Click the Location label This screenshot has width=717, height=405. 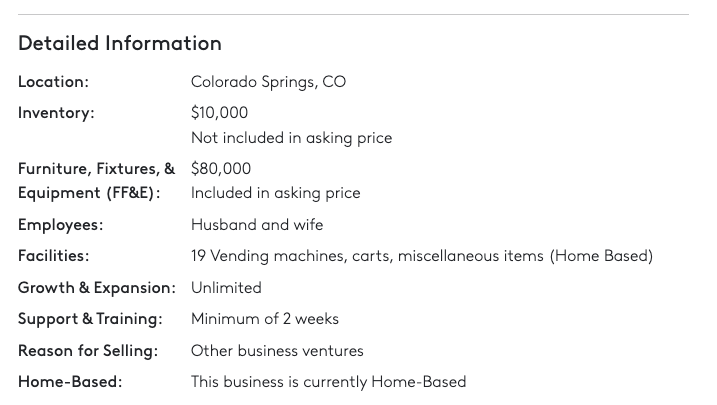click(x=53, y=82)
